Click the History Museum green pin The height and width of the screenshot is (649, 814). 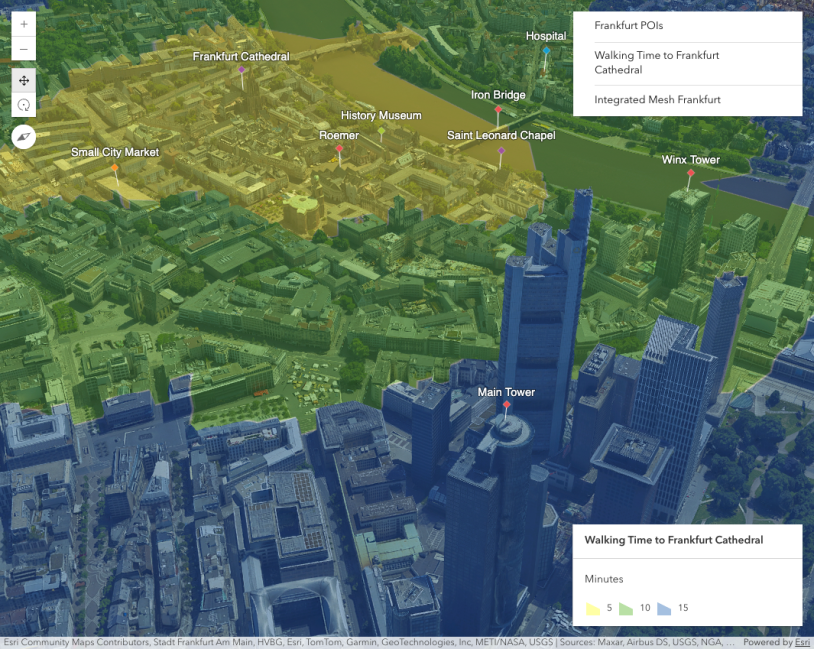coord(381,130)
